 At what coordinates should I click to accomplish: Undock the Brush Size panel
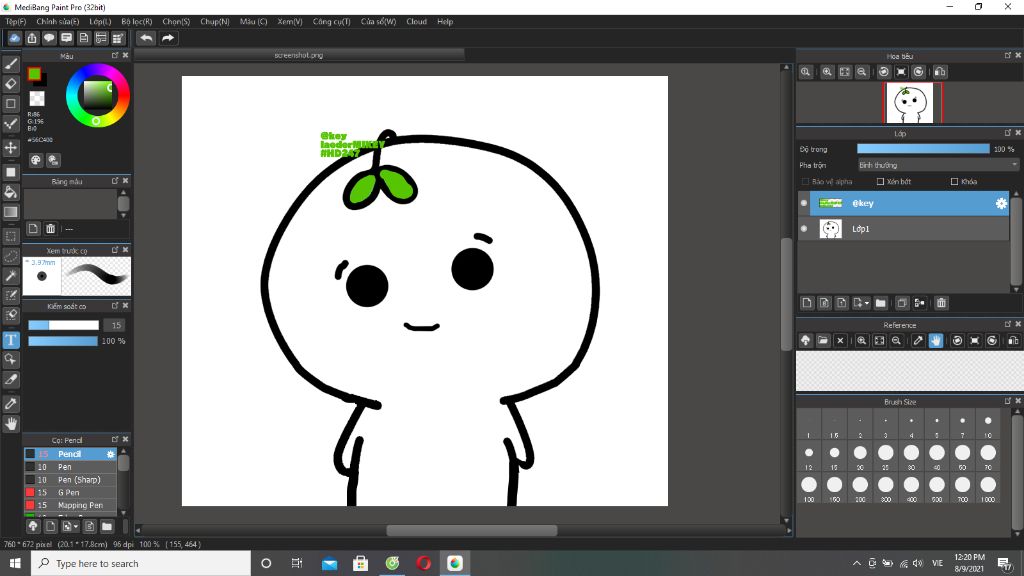(x=1008, y=401)
